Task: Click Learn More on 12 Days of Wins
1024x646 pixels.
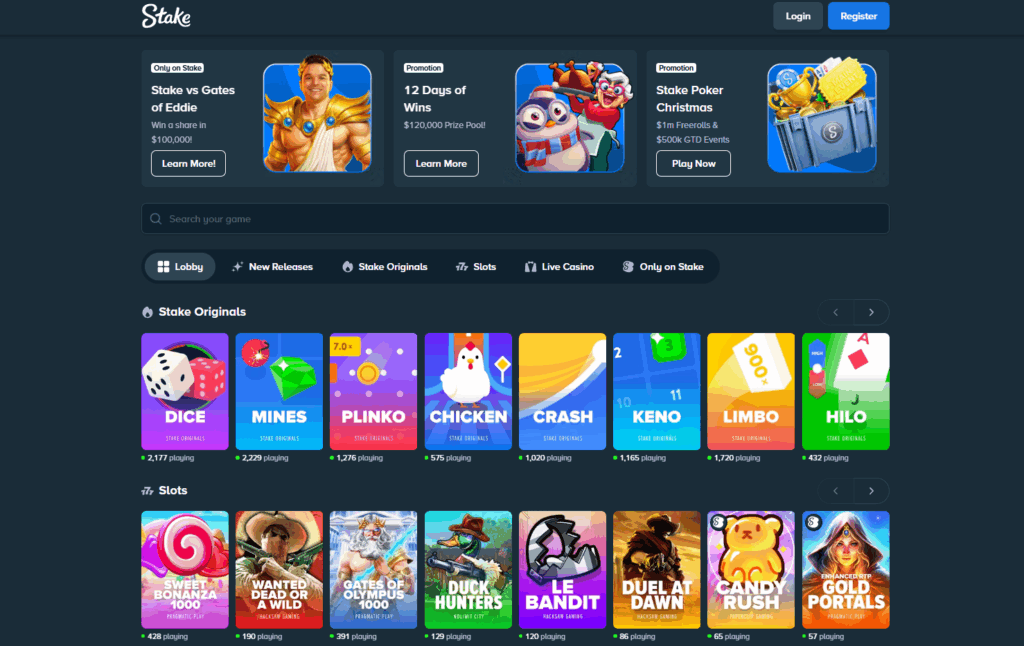Action: point(441,164)
